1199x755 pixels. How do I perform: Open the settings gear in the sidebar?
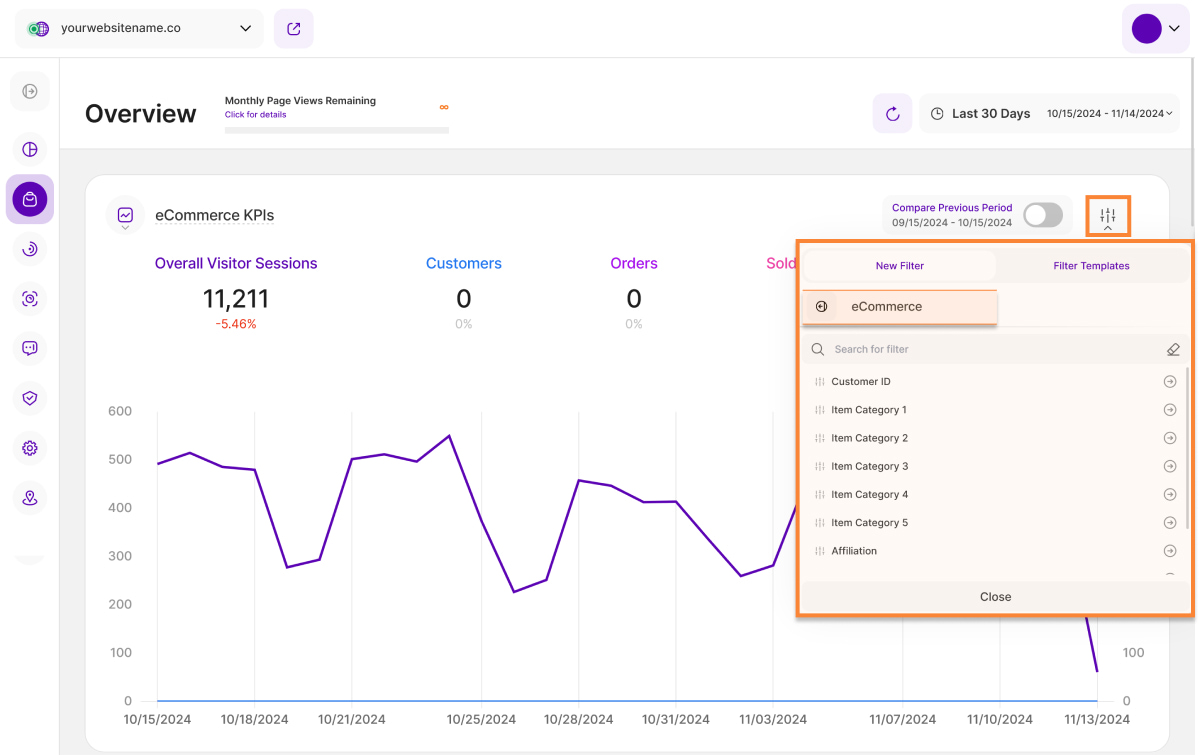tap(30, 448)
